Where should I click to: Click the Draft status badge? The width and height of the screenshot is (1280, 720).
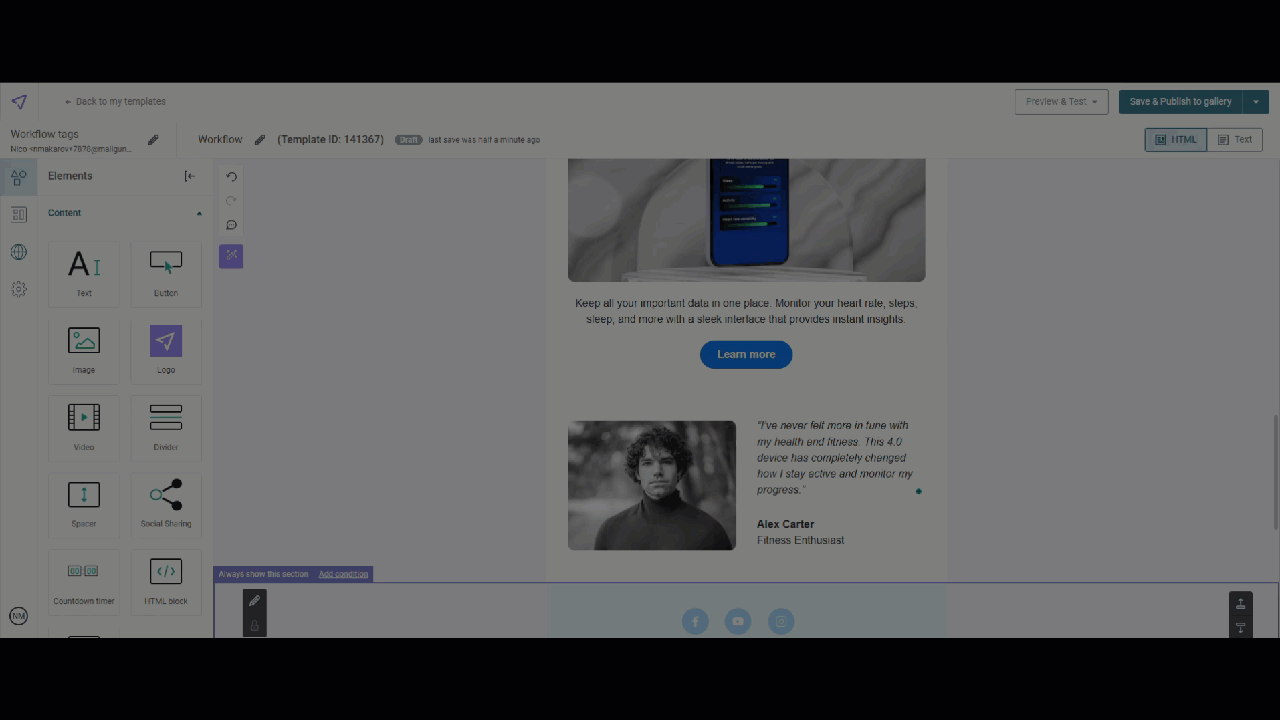(408, 140)
